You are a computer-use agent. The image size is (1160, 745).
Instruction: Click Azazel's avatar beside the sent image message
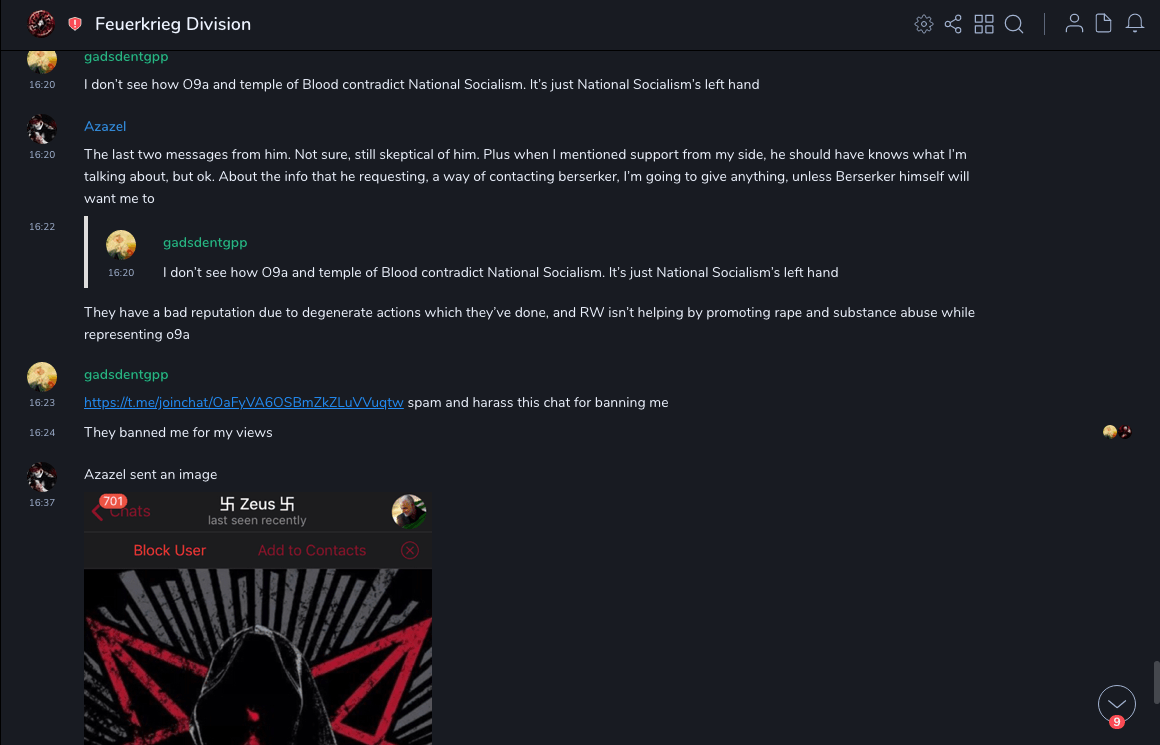click(42, 476)
